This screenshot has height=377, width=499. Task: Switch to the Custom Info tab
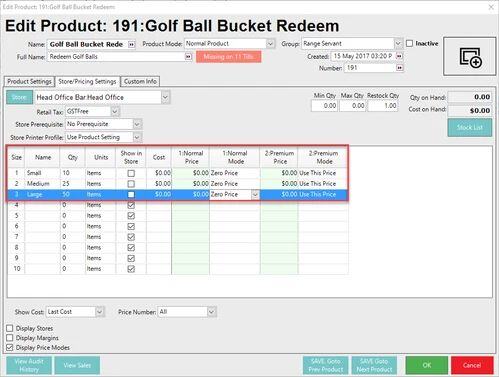140,81
